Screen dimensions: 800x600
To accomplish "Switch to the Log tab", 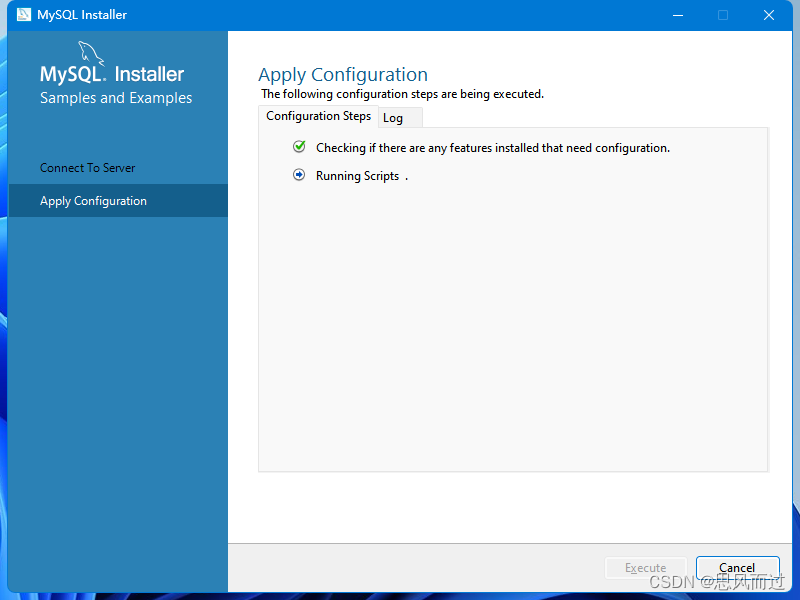I will click(399, 118).
